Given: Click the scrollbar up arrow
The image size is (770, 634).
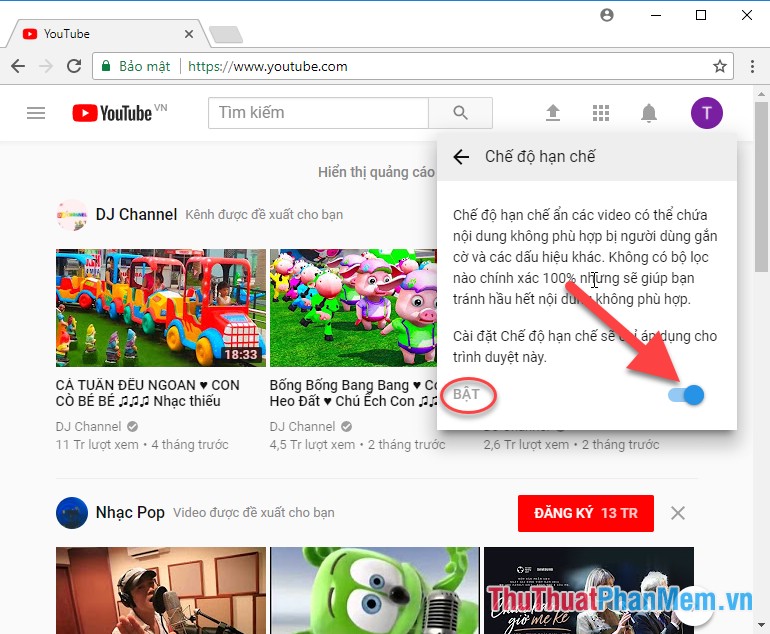Looking at the screenshot, I should 761,93.
